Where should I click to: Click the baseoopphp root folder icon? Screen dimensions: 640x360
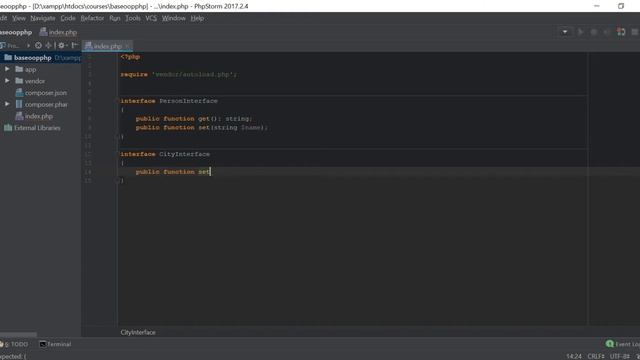(8, 58)
